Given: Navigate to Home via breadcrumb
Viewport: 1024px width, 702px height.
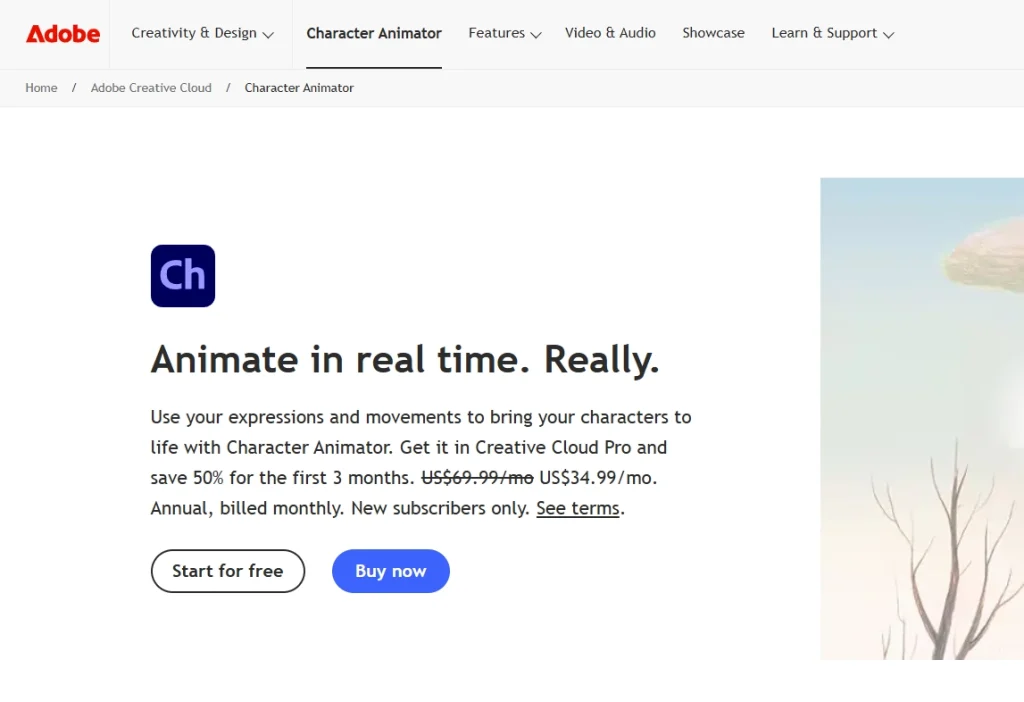Looking at the screenshot, I should tap(41, 88).
